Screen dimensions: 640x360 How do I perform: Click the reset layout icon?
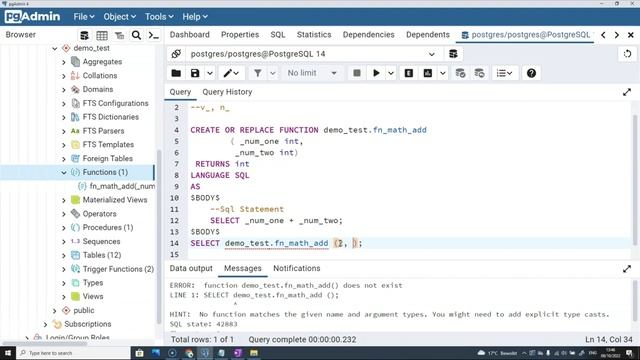coord(627,54)
